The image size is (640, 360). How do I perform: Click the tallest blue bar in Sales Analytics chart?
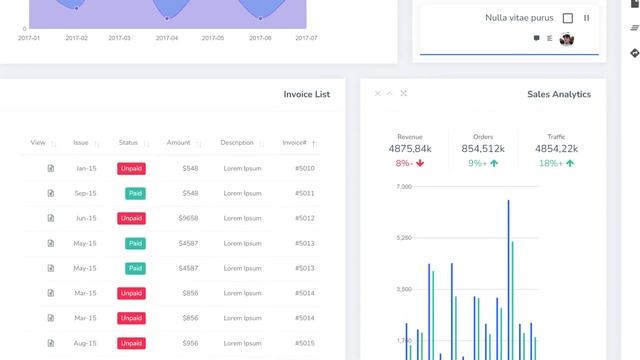coord(508,280)
